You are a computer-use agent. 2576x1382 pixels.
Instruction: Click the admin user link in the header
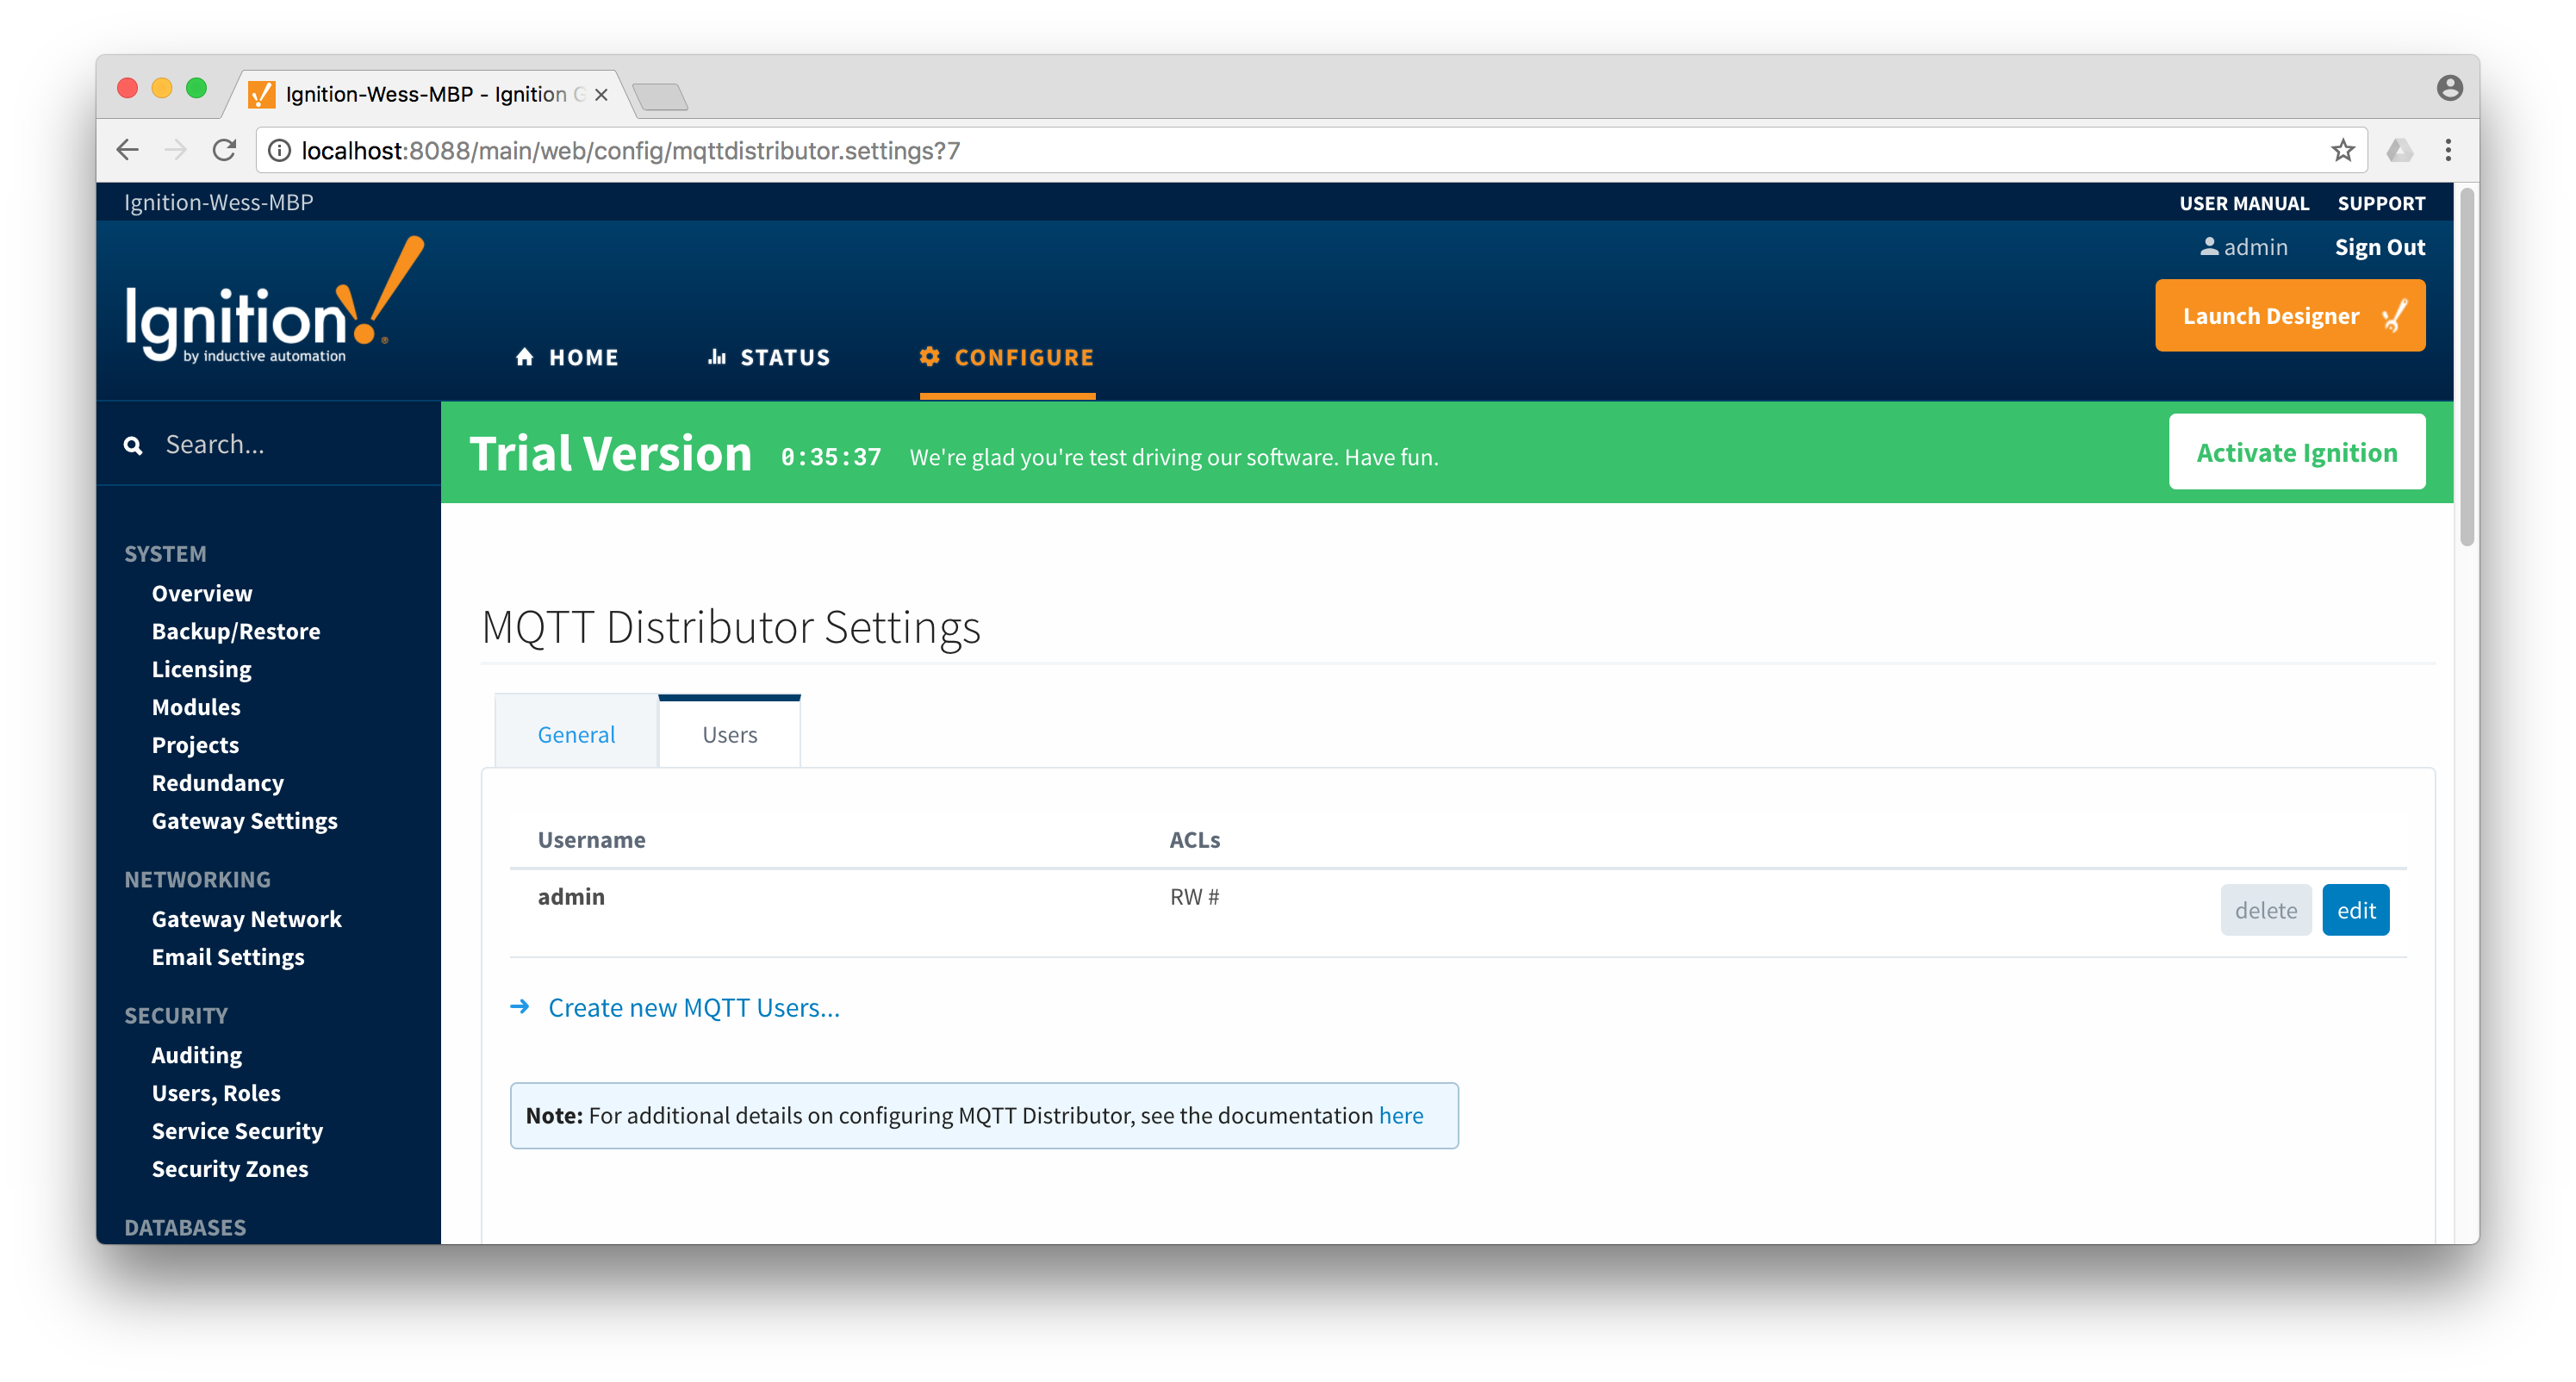2243,247
